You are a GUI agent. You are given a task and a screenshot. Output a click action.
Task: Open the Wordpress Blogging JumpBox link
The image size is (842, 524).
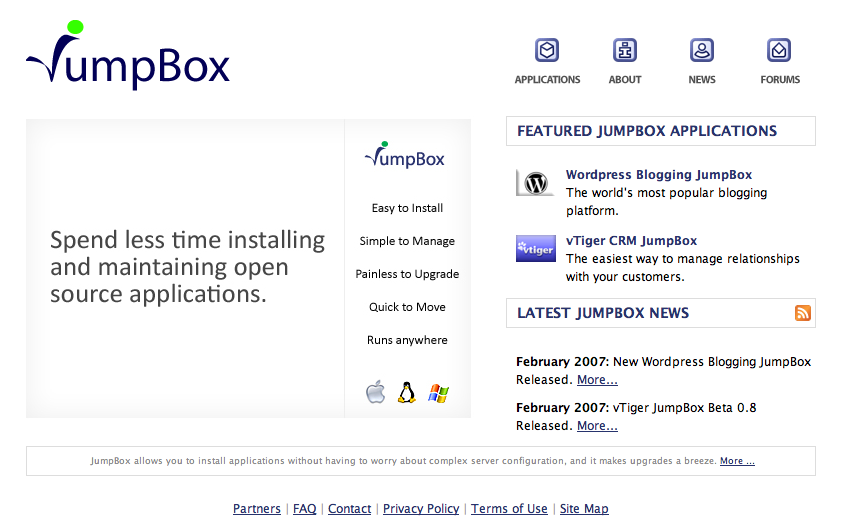658,175
